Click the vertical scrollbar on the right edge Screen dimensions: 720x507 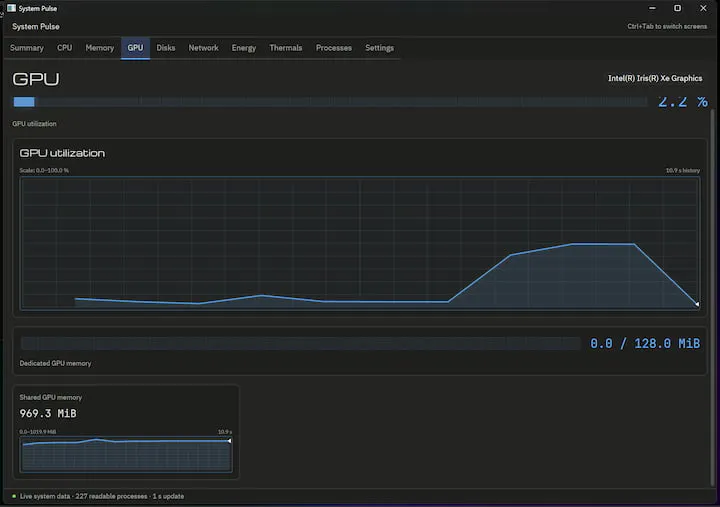713,298
